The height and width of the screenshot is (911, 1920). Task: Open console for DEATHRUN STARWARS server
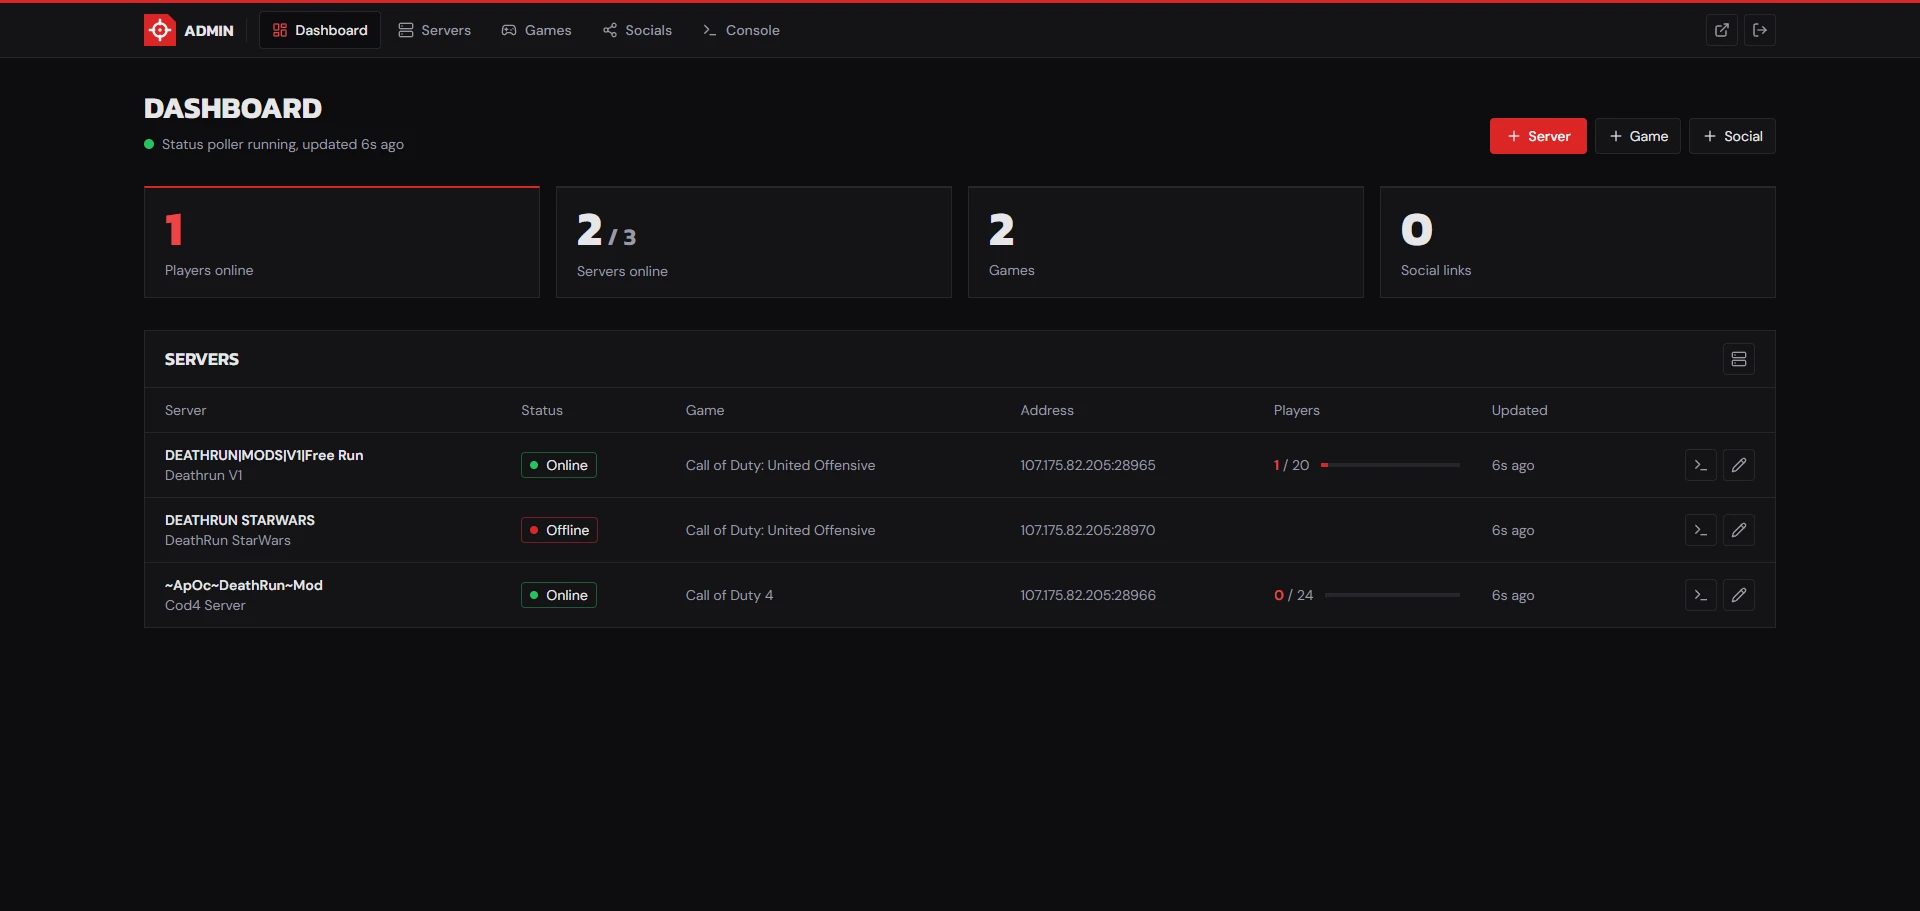(x=1701, y=530)
